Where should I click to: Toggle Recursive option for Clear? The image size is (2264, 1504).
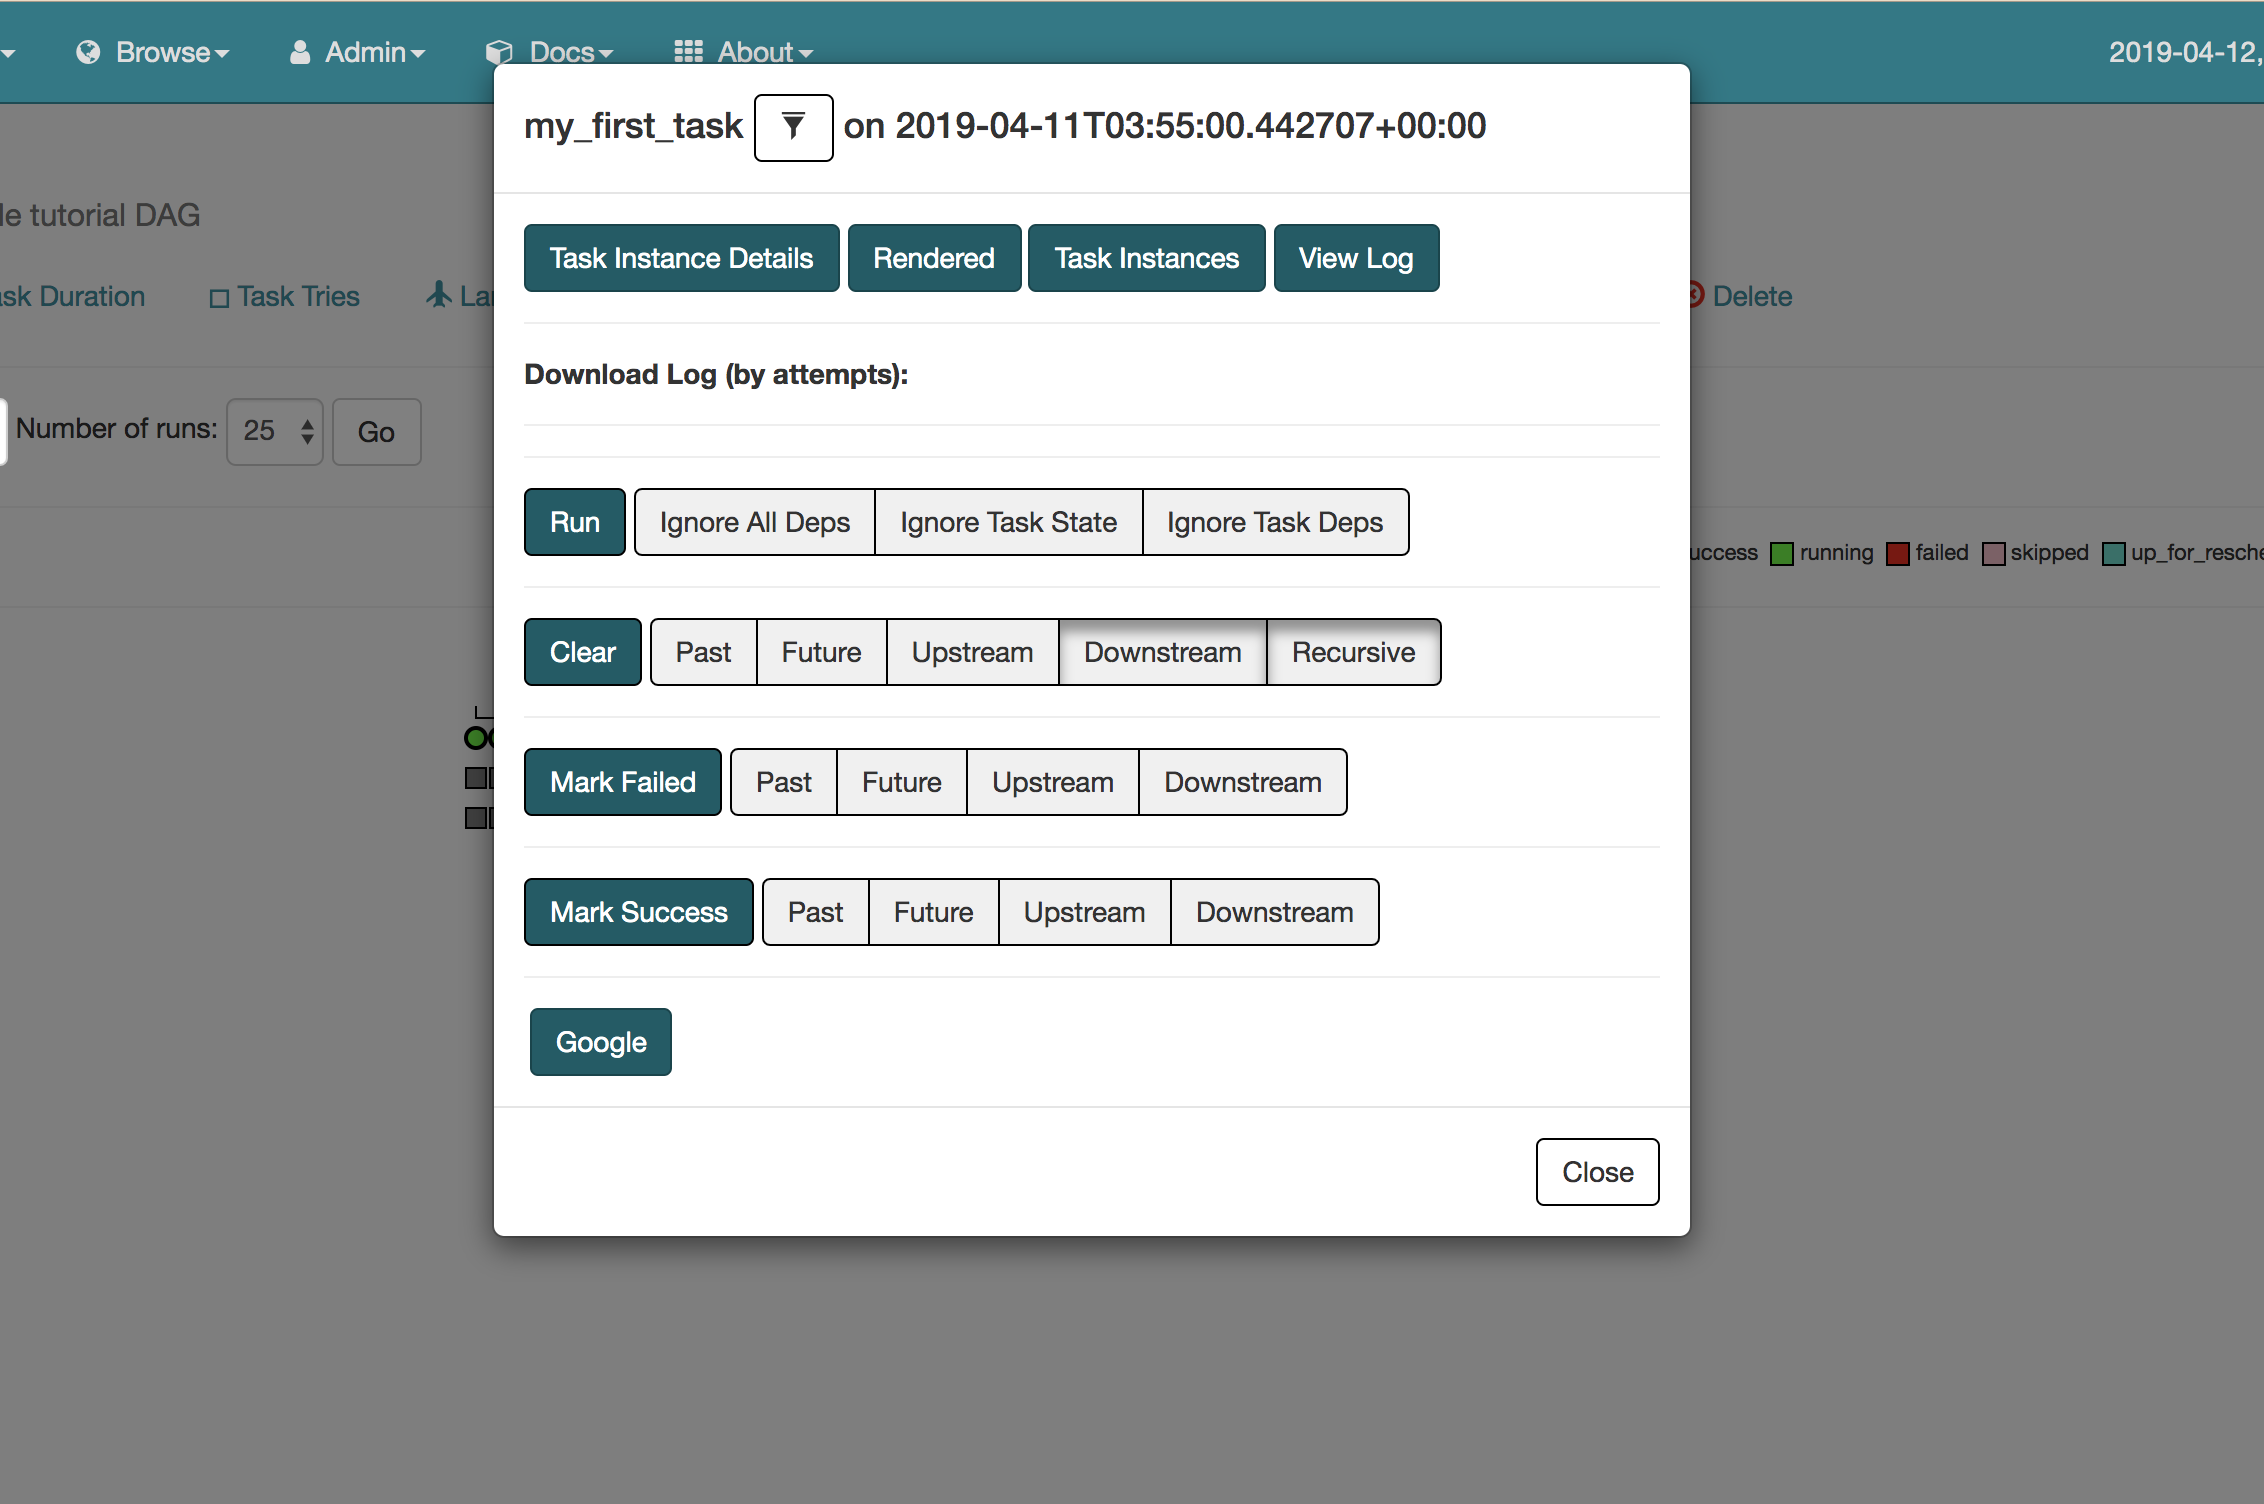pyautogui.click(x=1353, y=652)
